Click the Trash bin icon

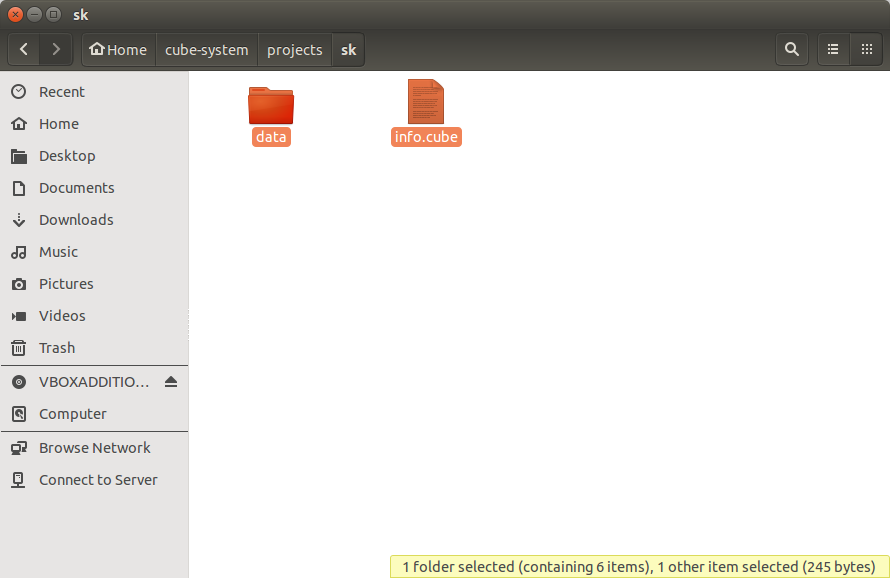point(19,347)
